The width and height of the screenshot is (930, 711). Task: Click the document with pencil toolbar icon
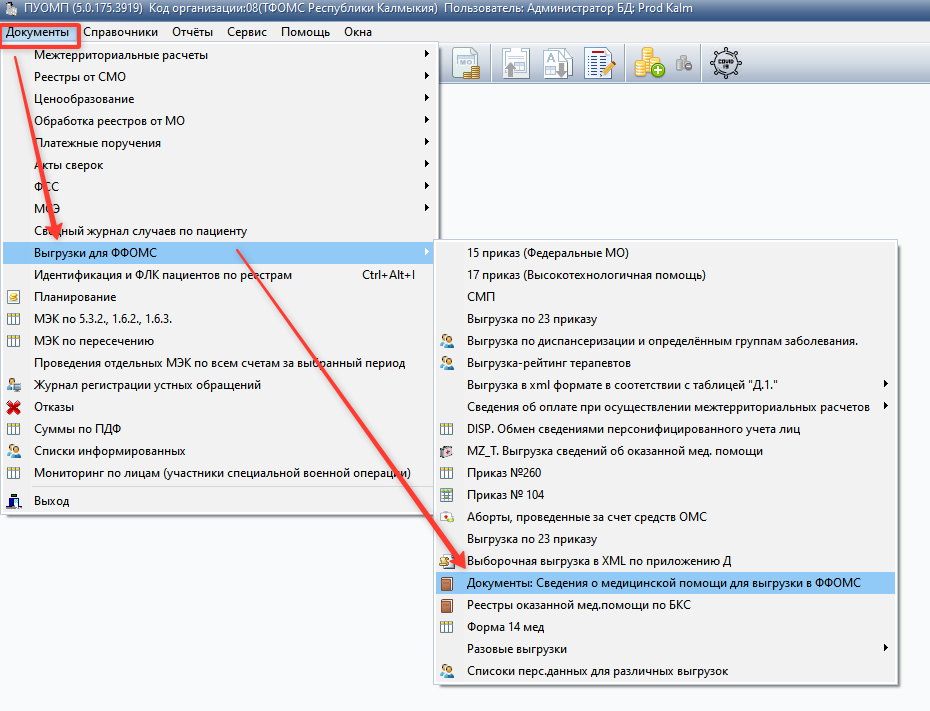coord(600,64)
